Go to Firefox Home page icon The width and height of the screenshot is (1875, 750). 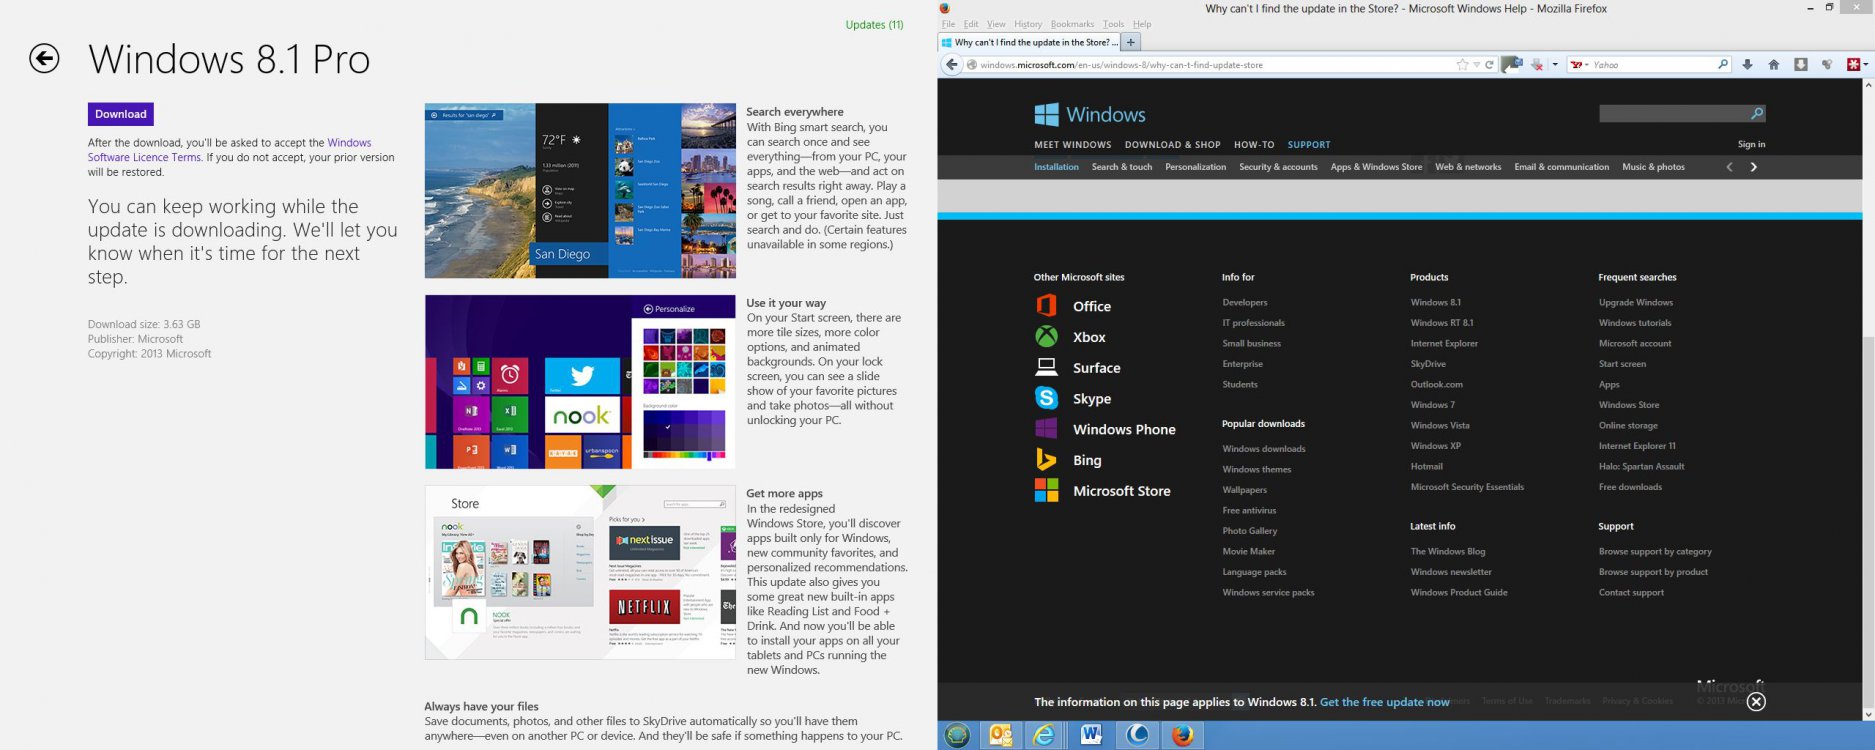1774,65
